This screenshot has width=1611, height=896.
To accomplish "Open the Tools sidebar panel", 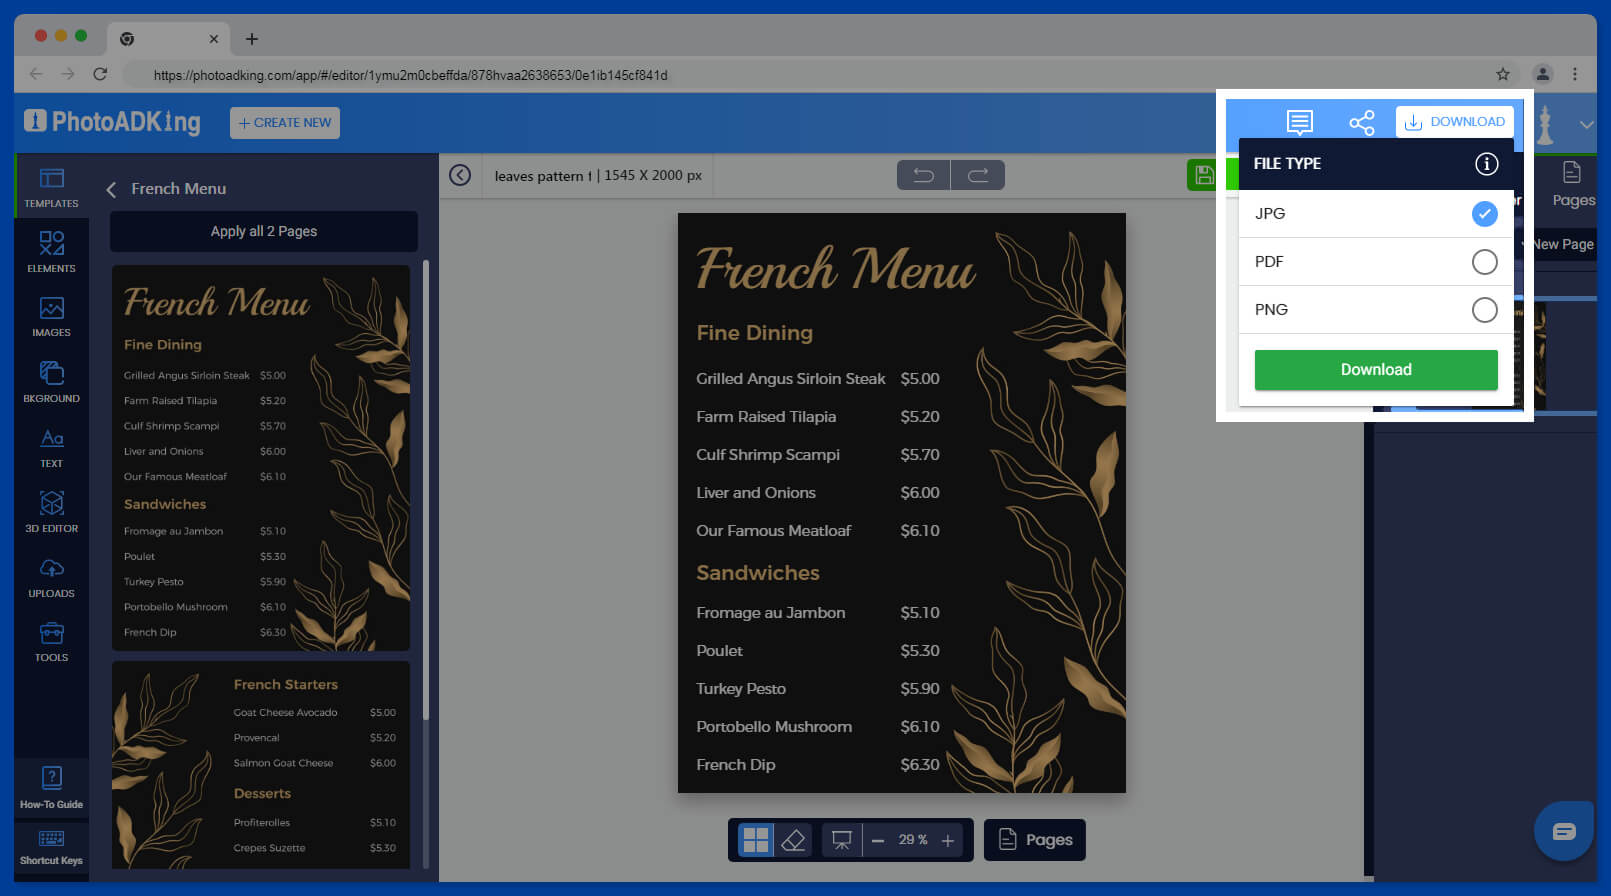I will click(51, 642).
